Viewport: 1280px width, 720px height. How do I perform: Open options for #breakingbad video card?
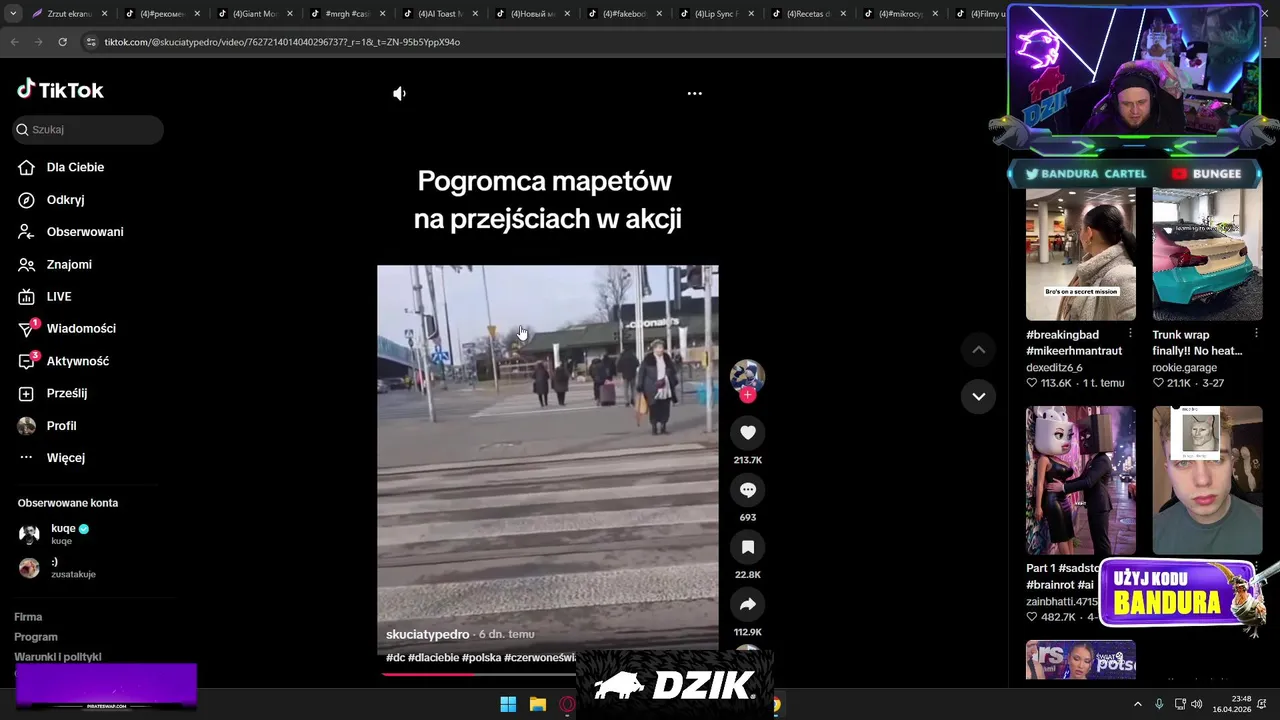pyautogui.click(x=1130, y=333)
